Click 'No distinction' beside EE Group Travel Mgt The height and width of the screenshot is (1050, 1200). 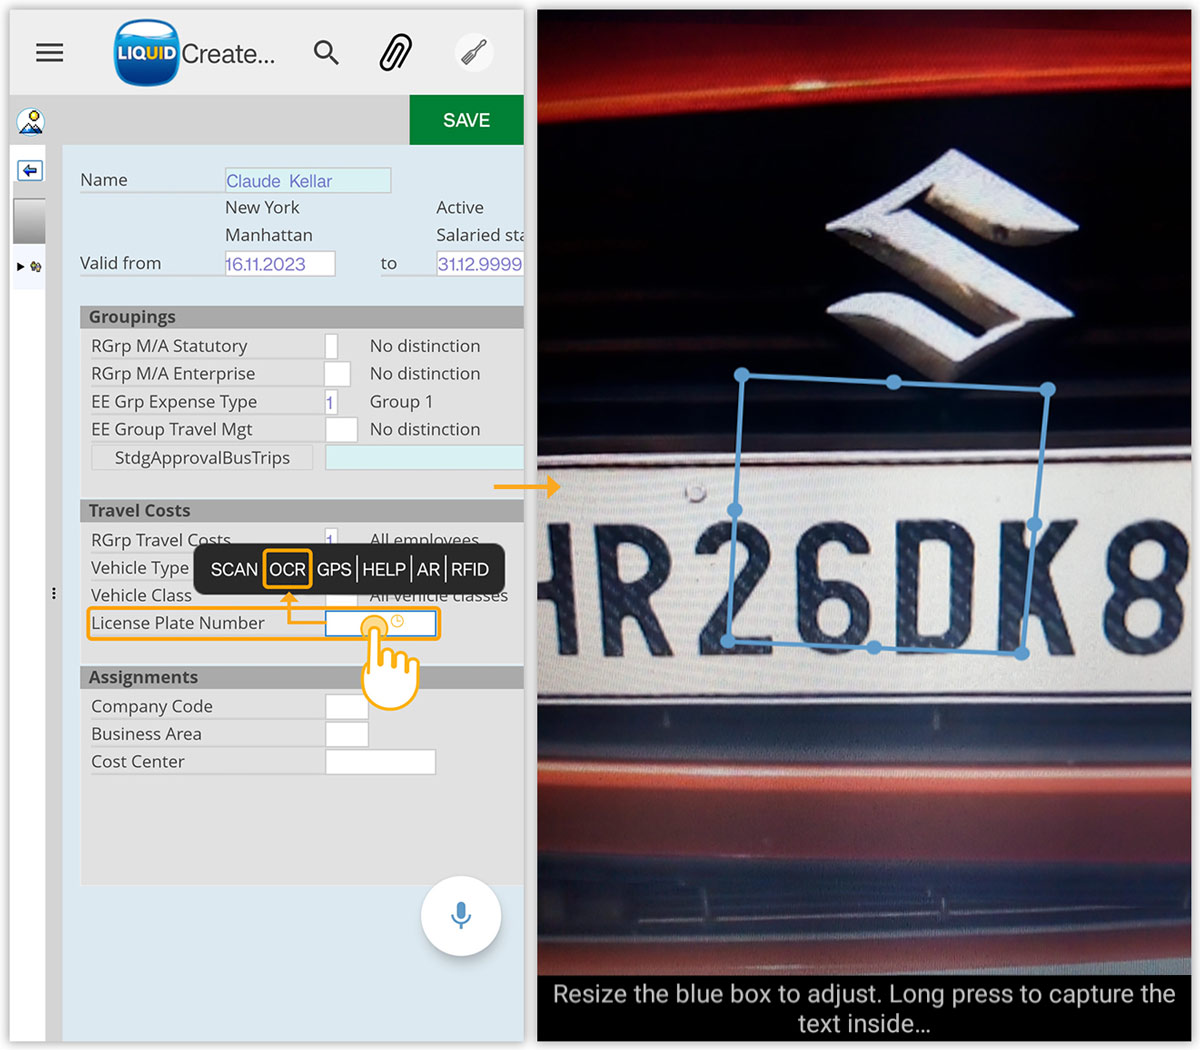point(425,430)
